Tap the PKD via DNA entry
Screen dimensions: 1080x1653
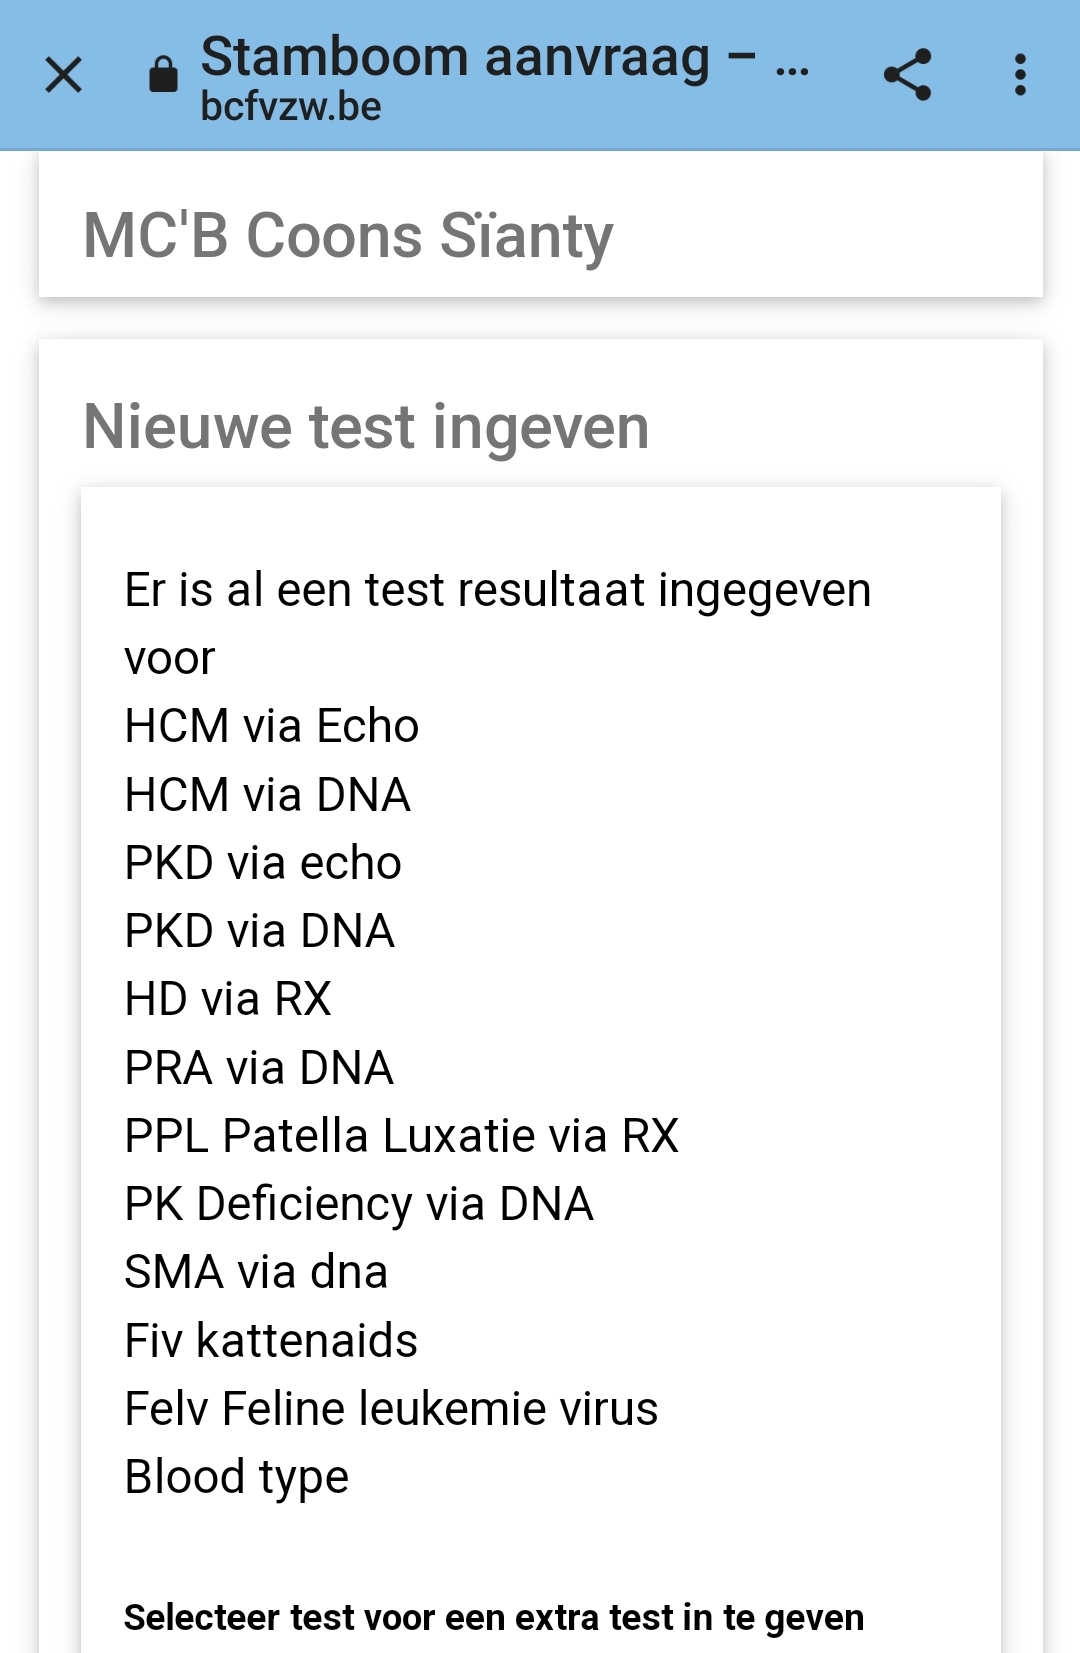[x=259, y=931]
